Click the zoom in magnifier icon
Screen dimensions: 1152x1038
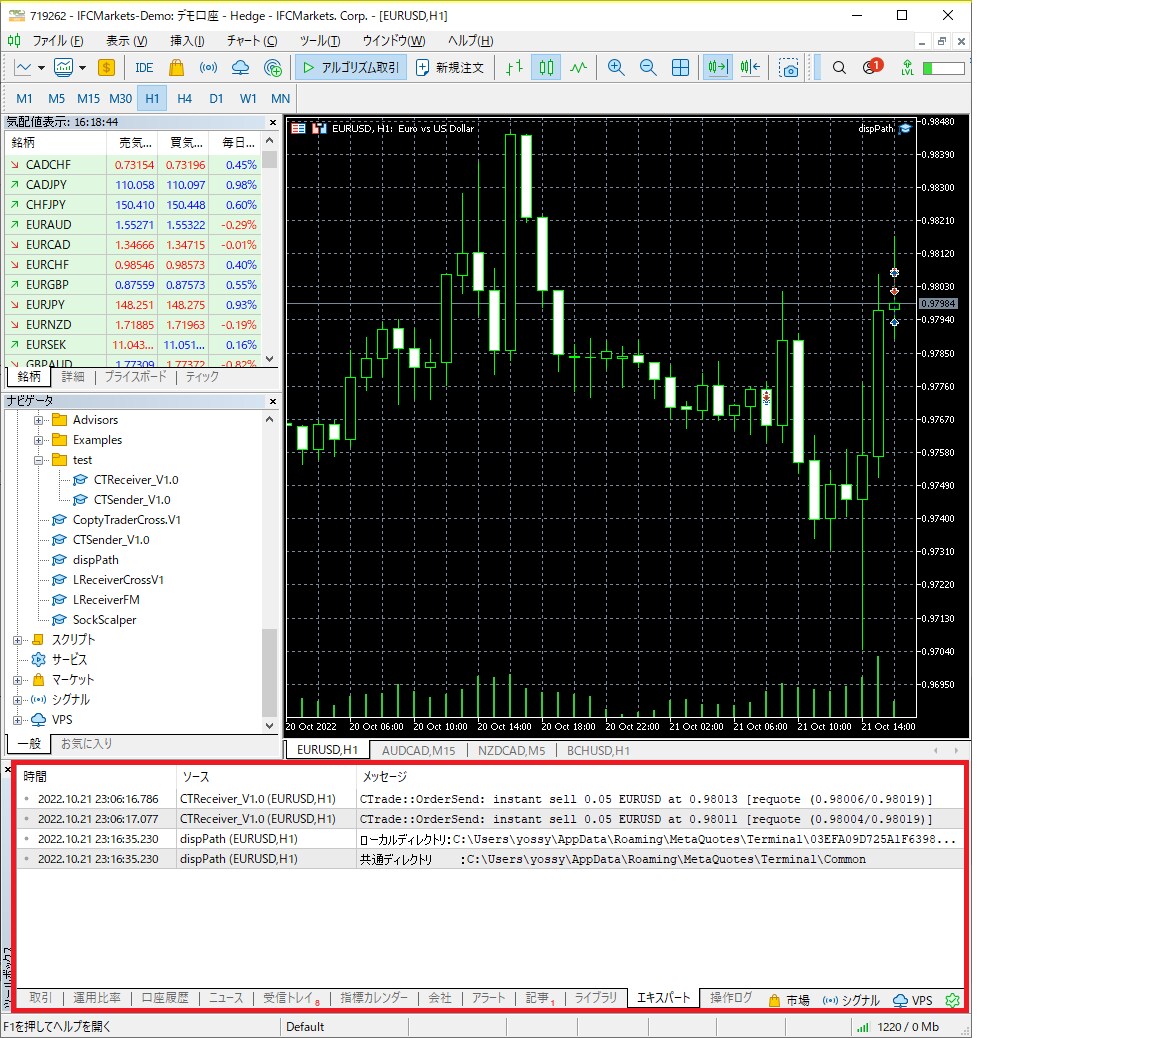pos(616,68)
